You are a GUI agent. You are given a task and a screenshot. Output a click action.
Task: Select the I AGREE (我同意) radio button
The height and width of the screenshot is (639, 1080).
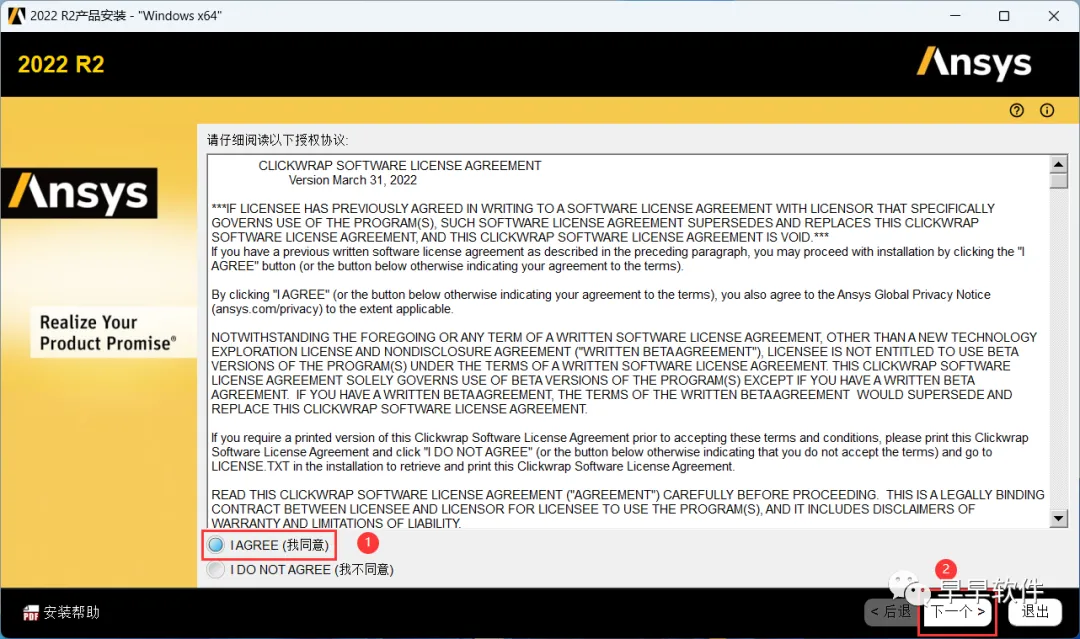(216, 545)
